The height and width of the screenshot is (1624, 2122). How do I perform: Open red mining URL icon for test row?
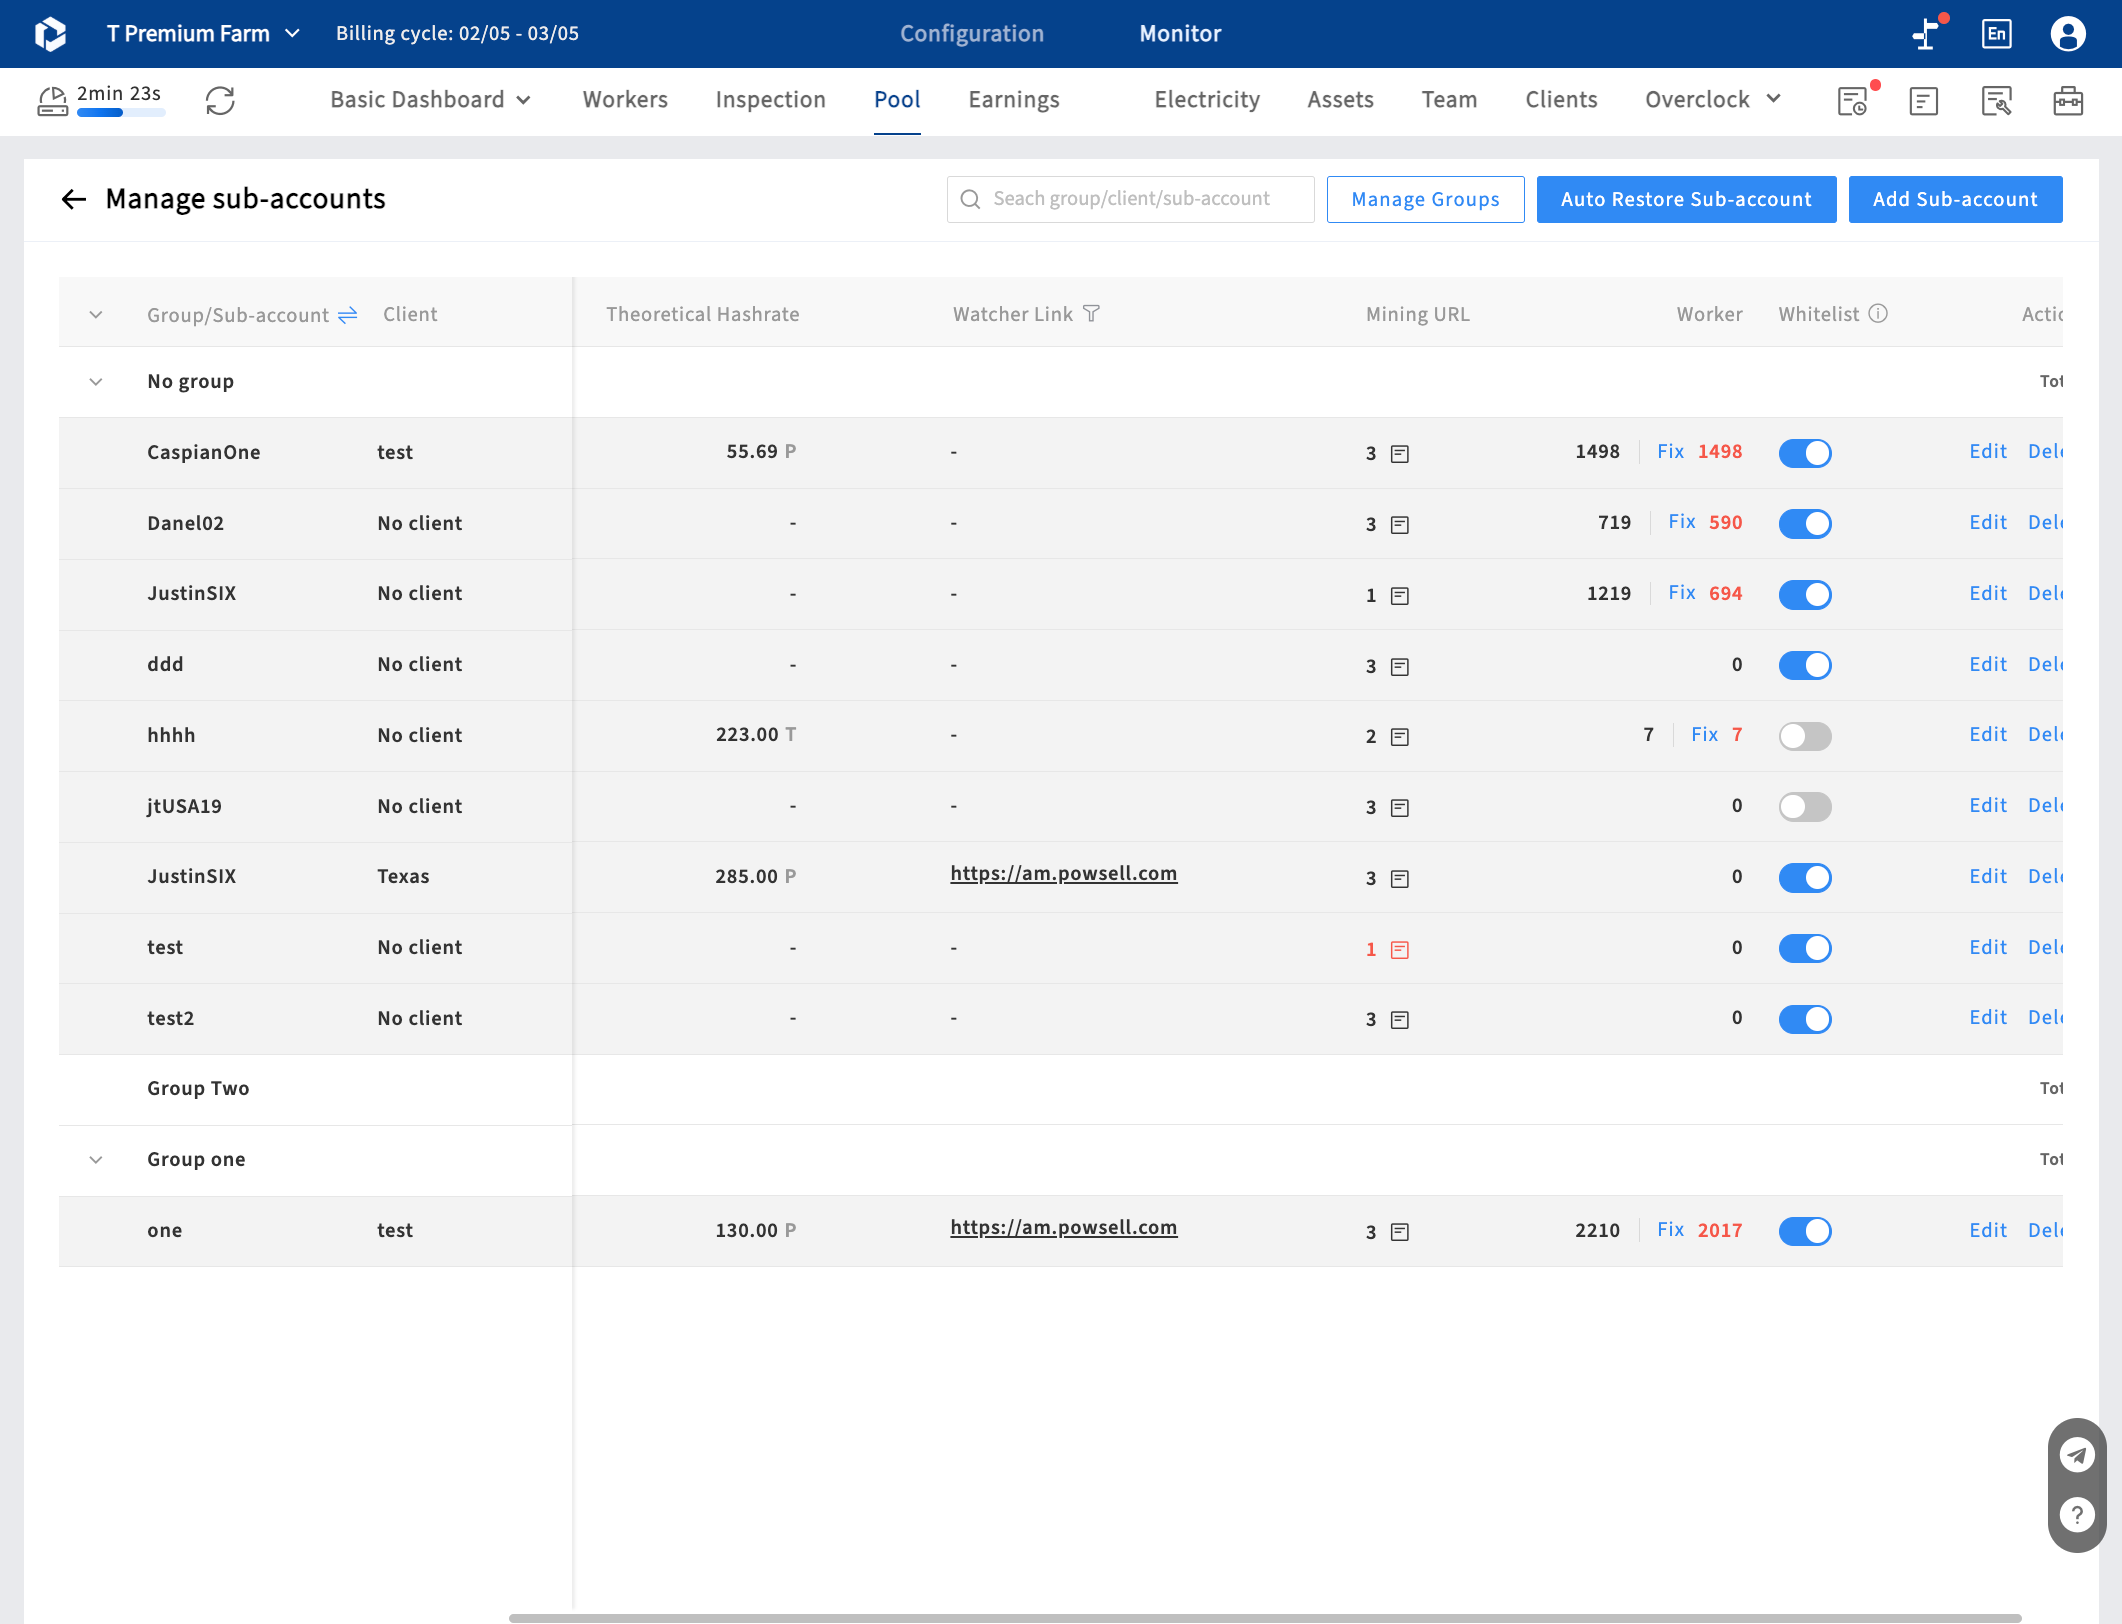click(1400, 950)
